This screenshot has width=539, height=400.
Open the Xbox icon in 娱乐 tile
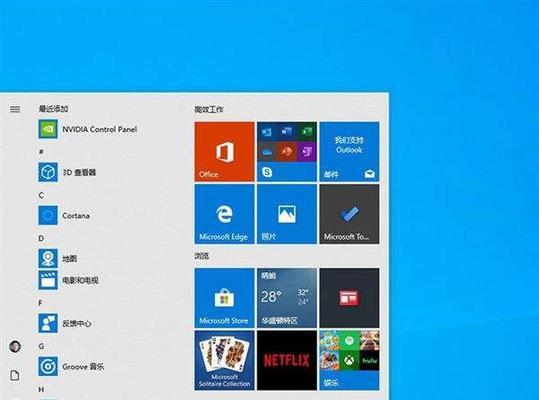(349, 360)
